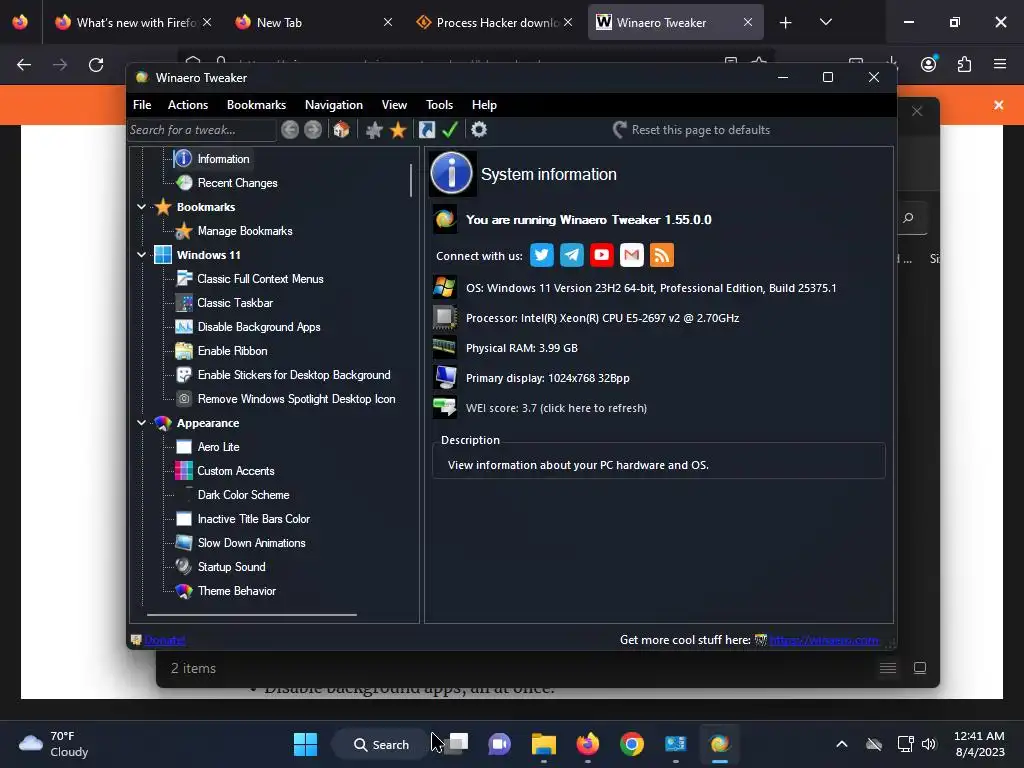Viewport: 1024px width, 768px height.
Task: Select Classic Taskbar tree item
Action: click(x=235, y=303)
